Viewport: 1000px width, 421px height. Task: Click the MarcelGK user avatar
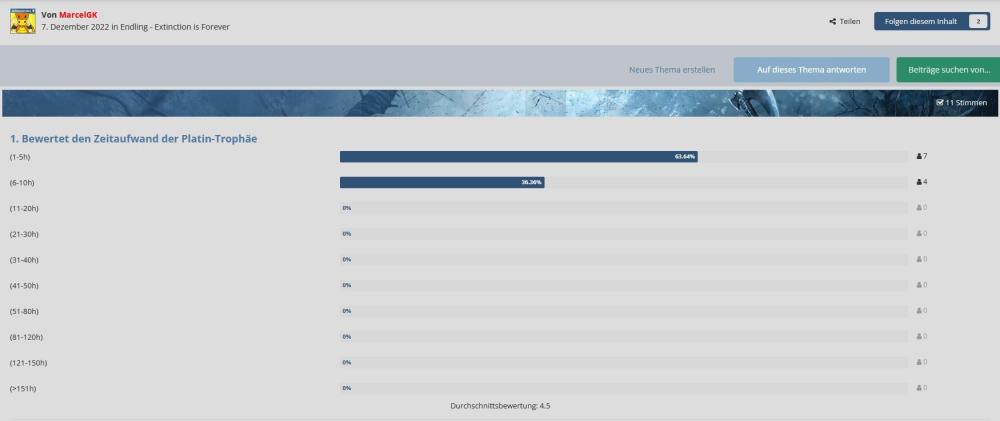click(23, 20)
